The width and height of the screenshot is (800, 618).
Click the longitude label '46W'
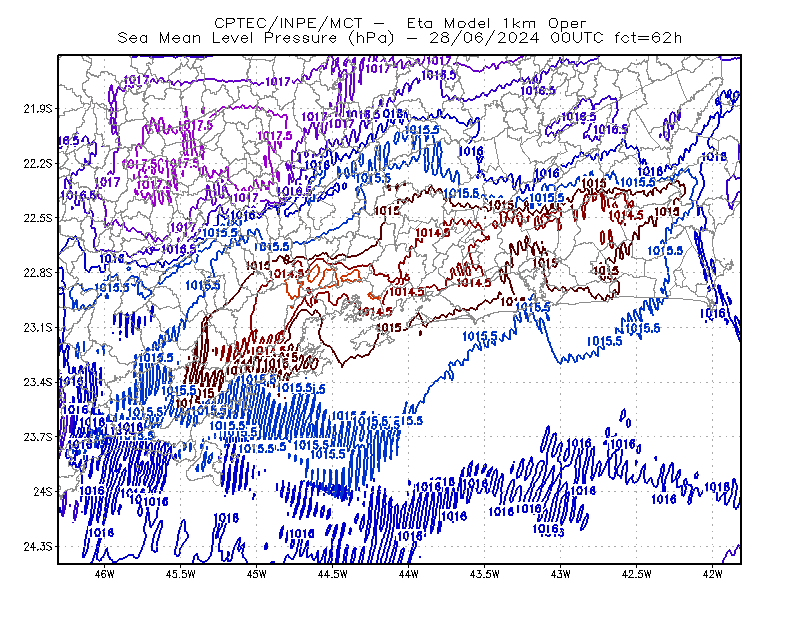click(105, 574)
